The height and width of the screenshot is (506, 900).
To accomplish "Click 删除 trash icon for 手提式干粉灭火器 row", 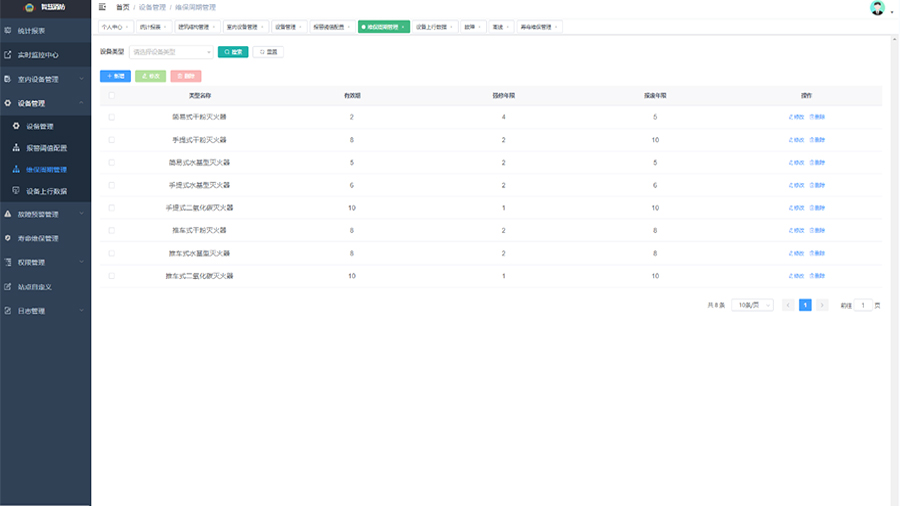I will (x=811, y=140).
